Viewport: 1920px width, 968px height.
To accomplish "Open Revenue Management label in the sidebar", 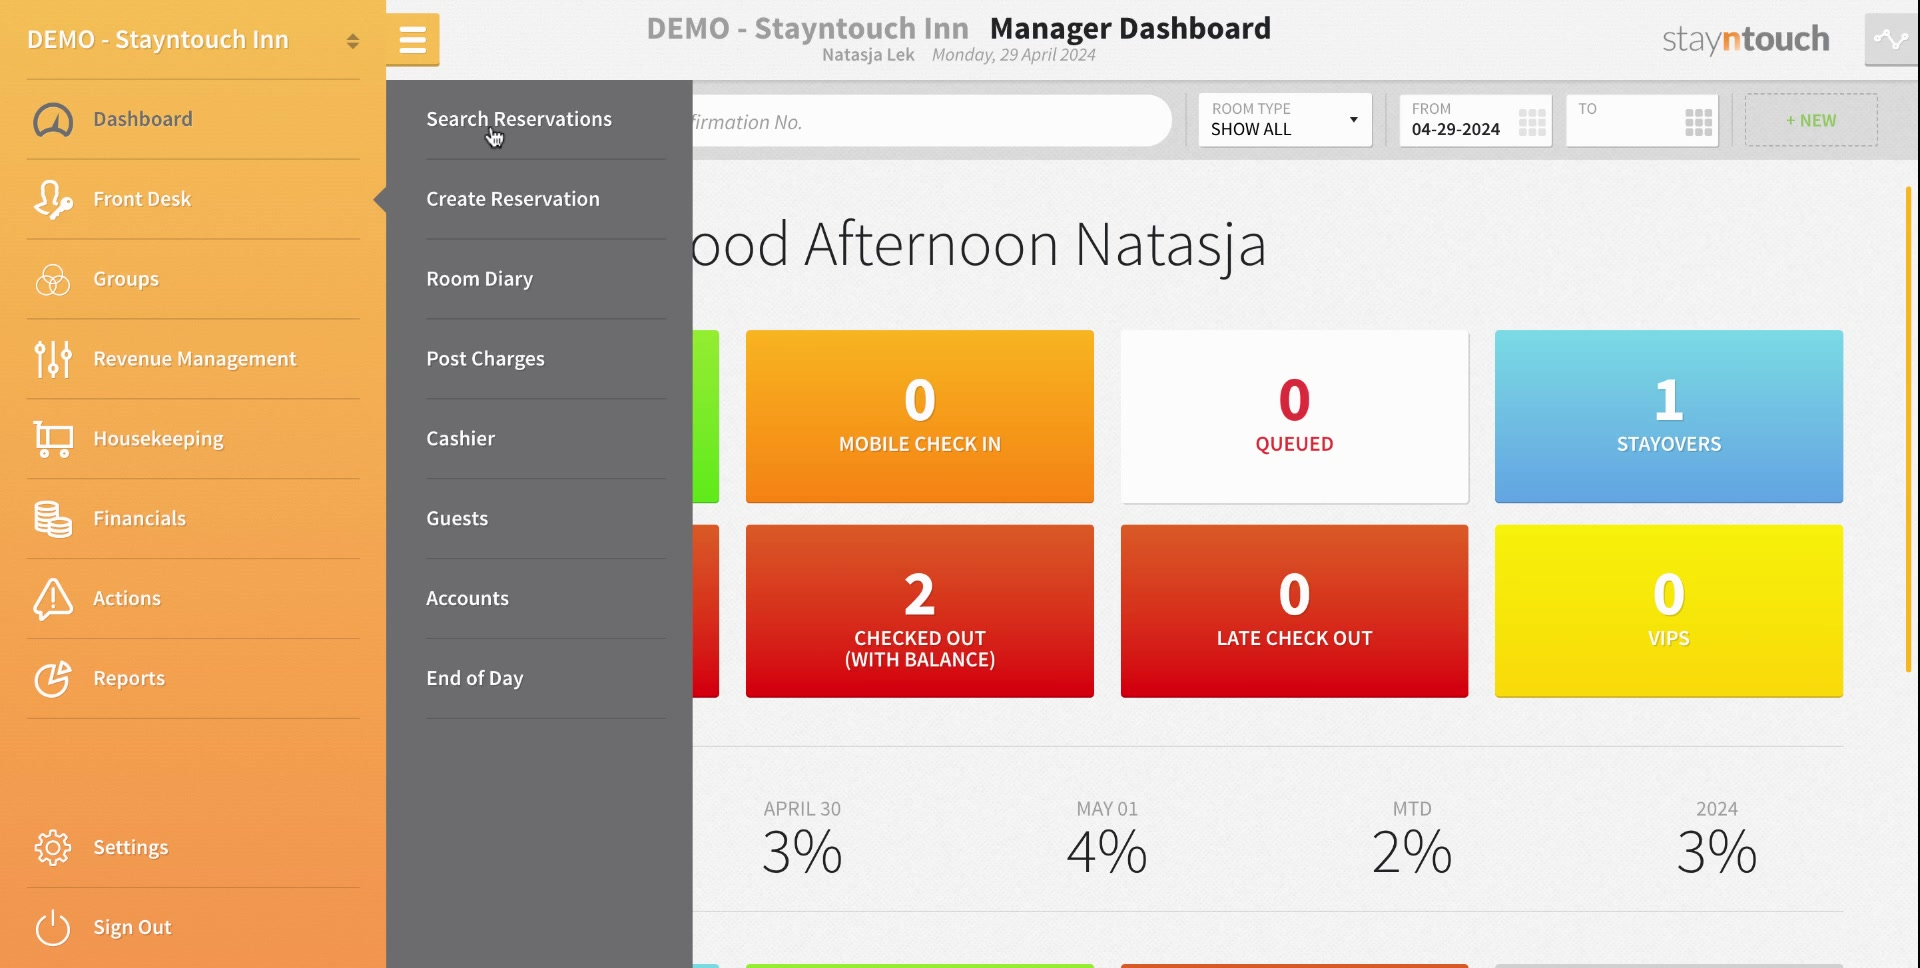I will pos(195,359).
